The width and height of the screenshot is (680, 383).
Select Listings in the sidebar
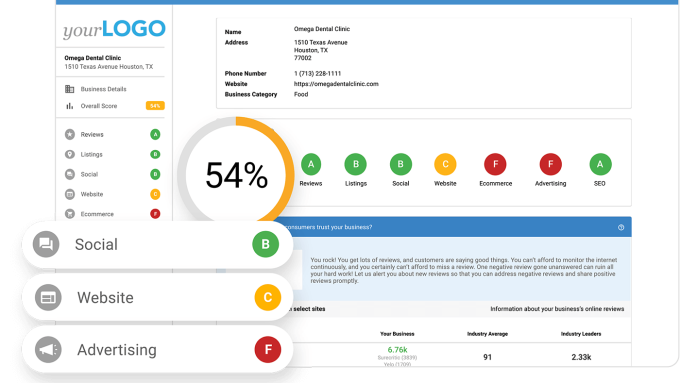click(x=92, y=154)
